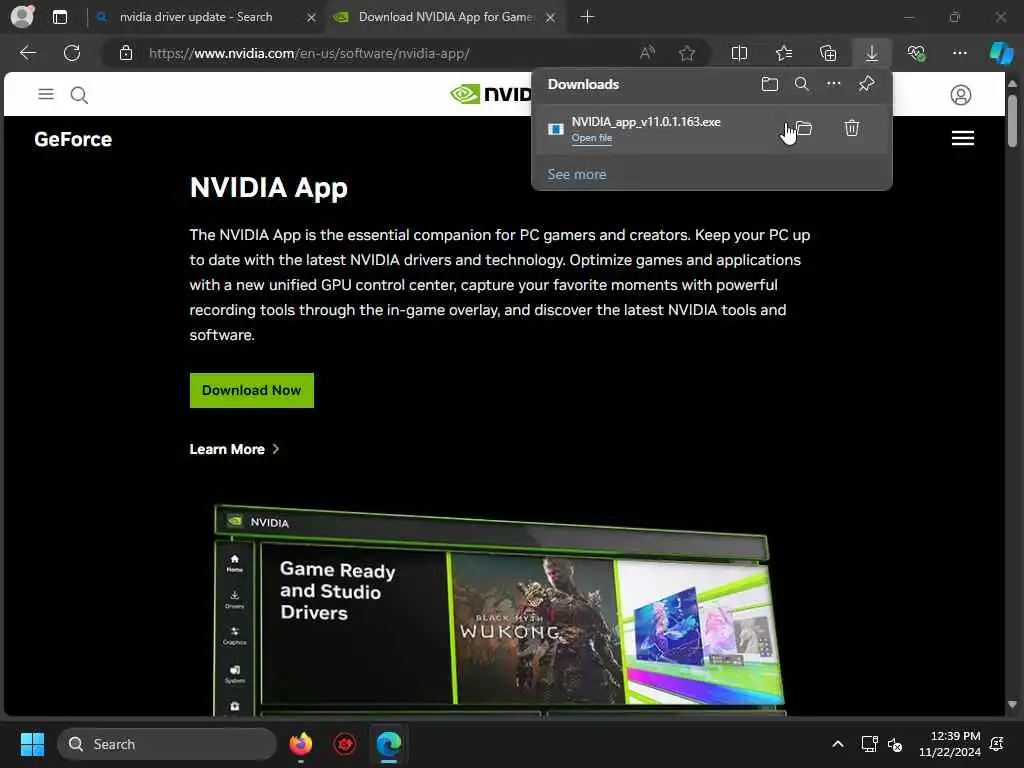Image resolution: width=1024 pixels, height=768 pixels.
Task: Open Edge Settings and more ellipsis
Action: (959, 53)
